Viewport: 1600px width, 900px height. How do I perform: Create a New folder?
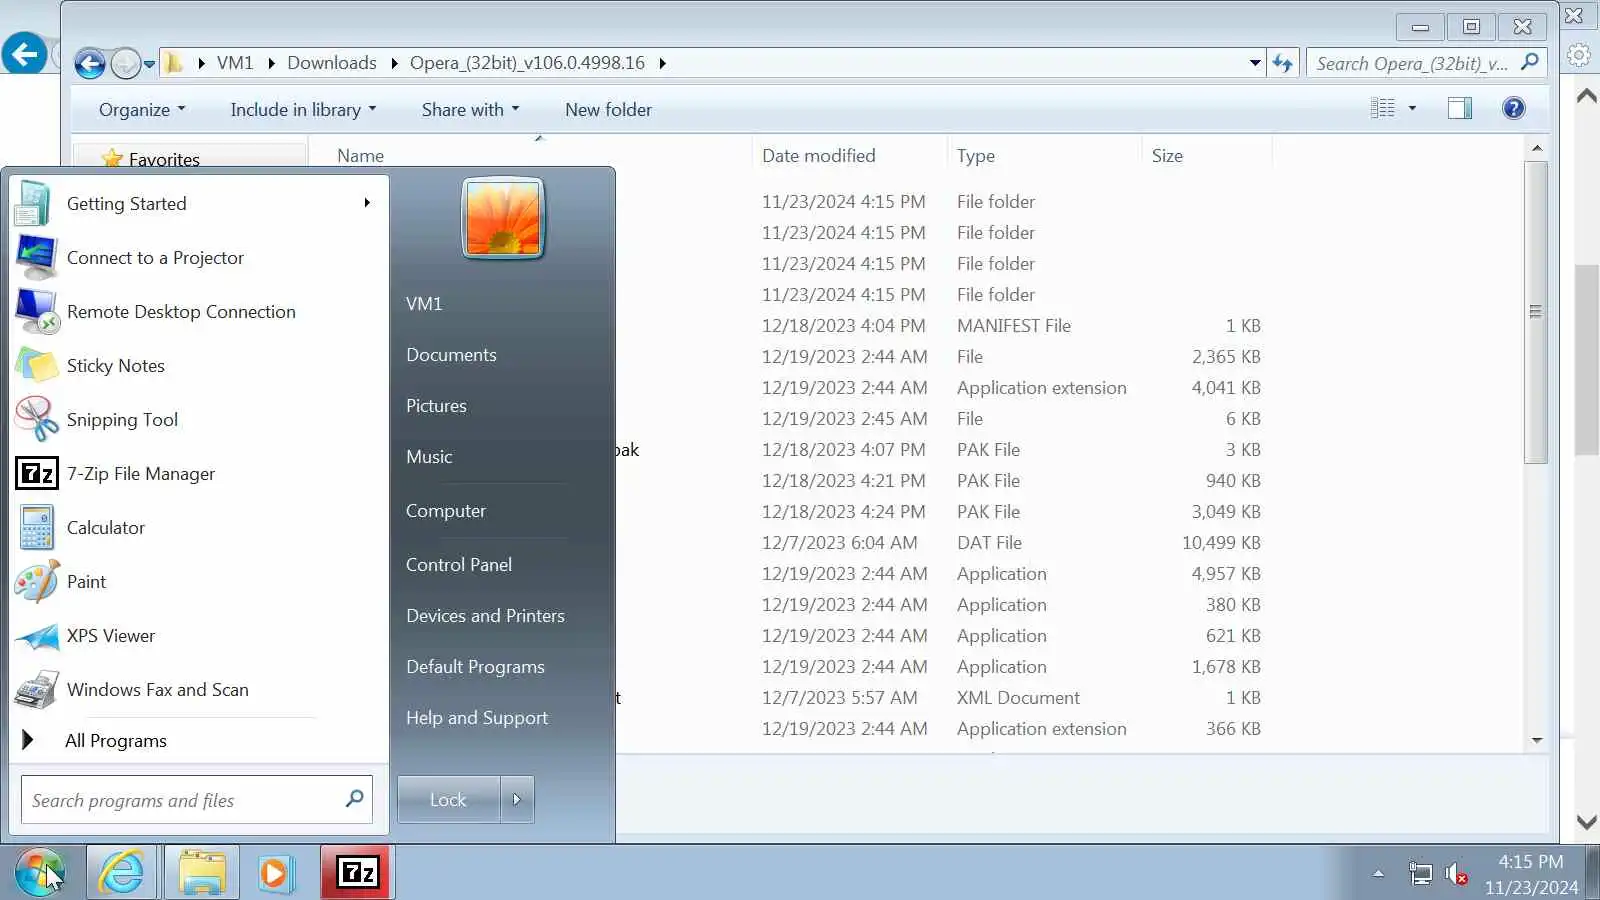tap(608, 110)
